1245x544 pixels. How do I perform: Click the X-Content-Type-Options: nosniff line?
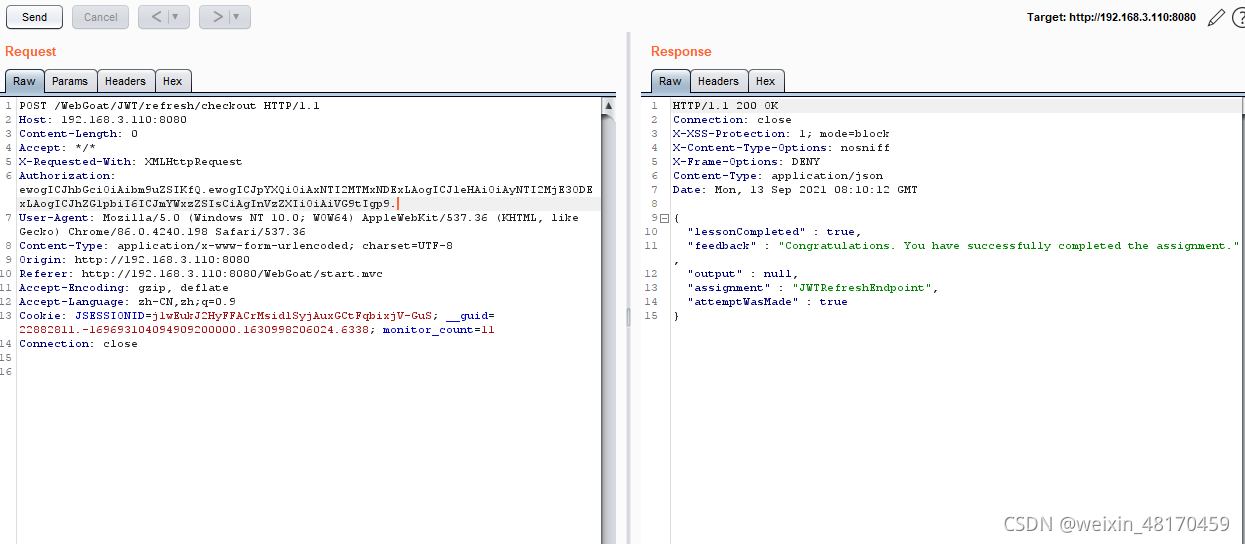[x=781, y=148]
